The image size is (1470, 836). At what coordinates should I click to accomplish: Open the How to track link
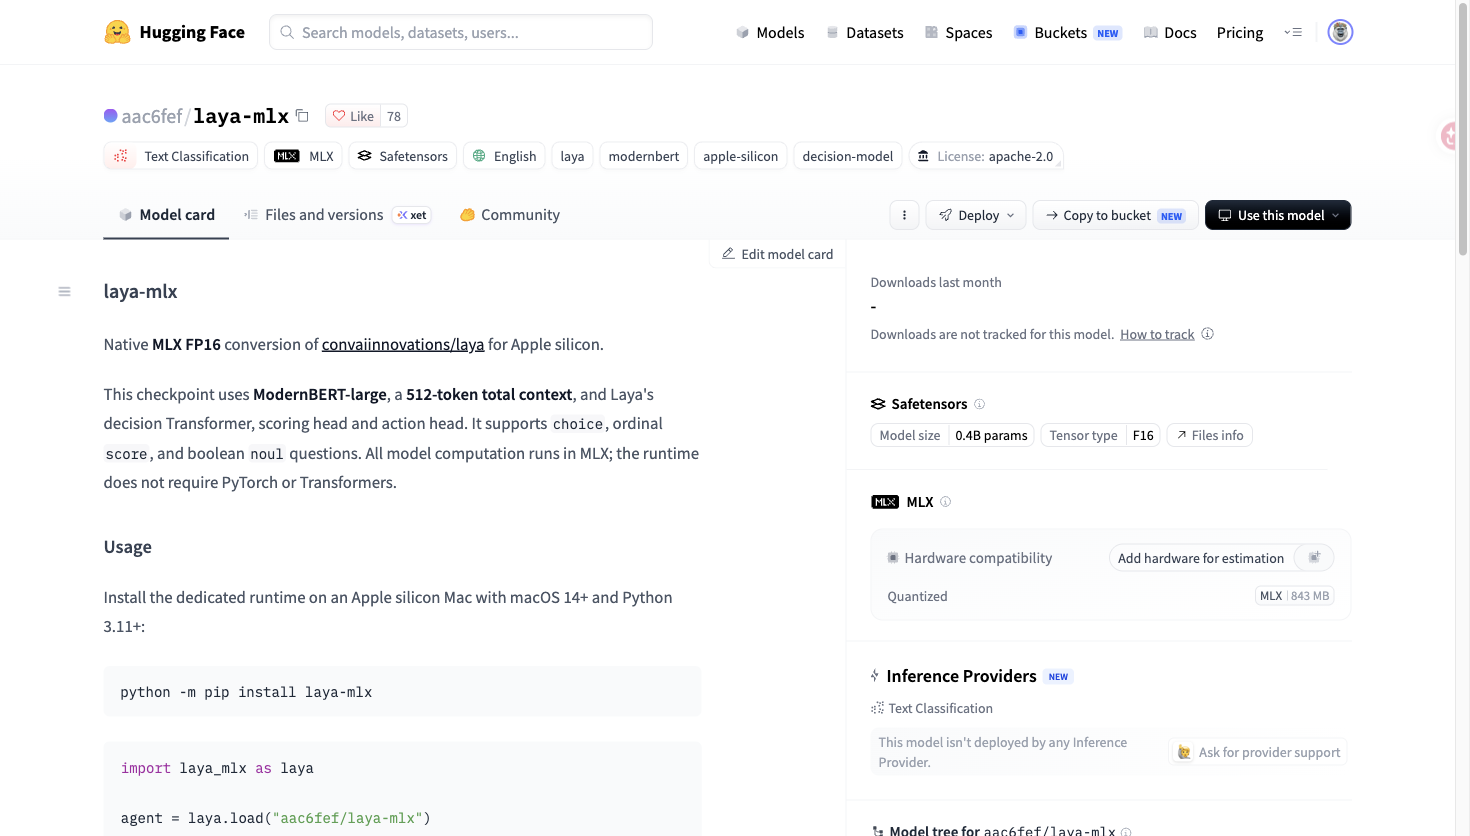1157,334
